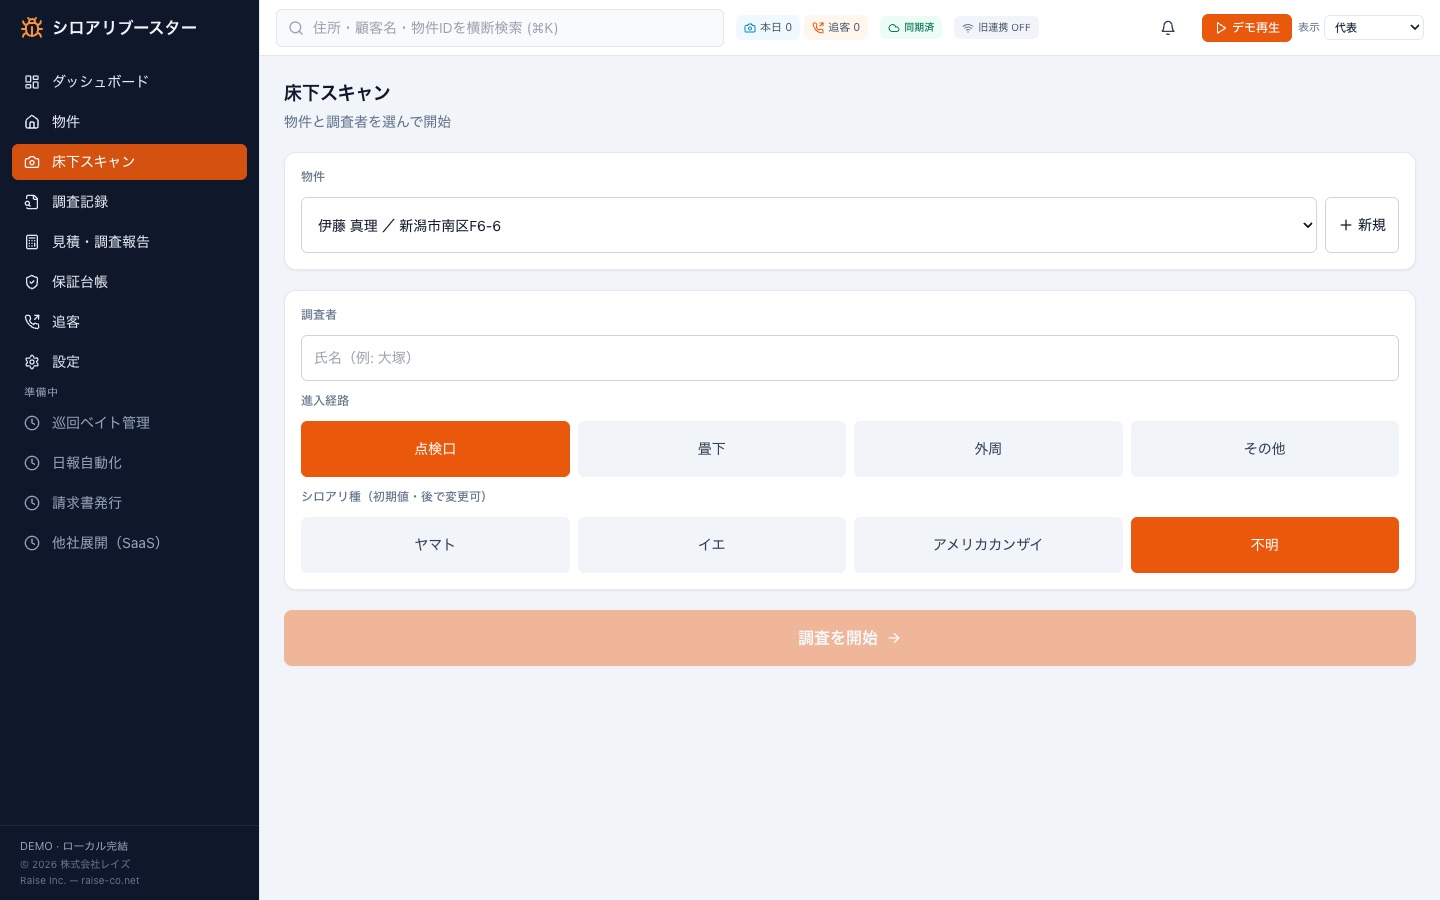Select その他 entry route
The image size is (1440, 900).
tap(1265, 449)
